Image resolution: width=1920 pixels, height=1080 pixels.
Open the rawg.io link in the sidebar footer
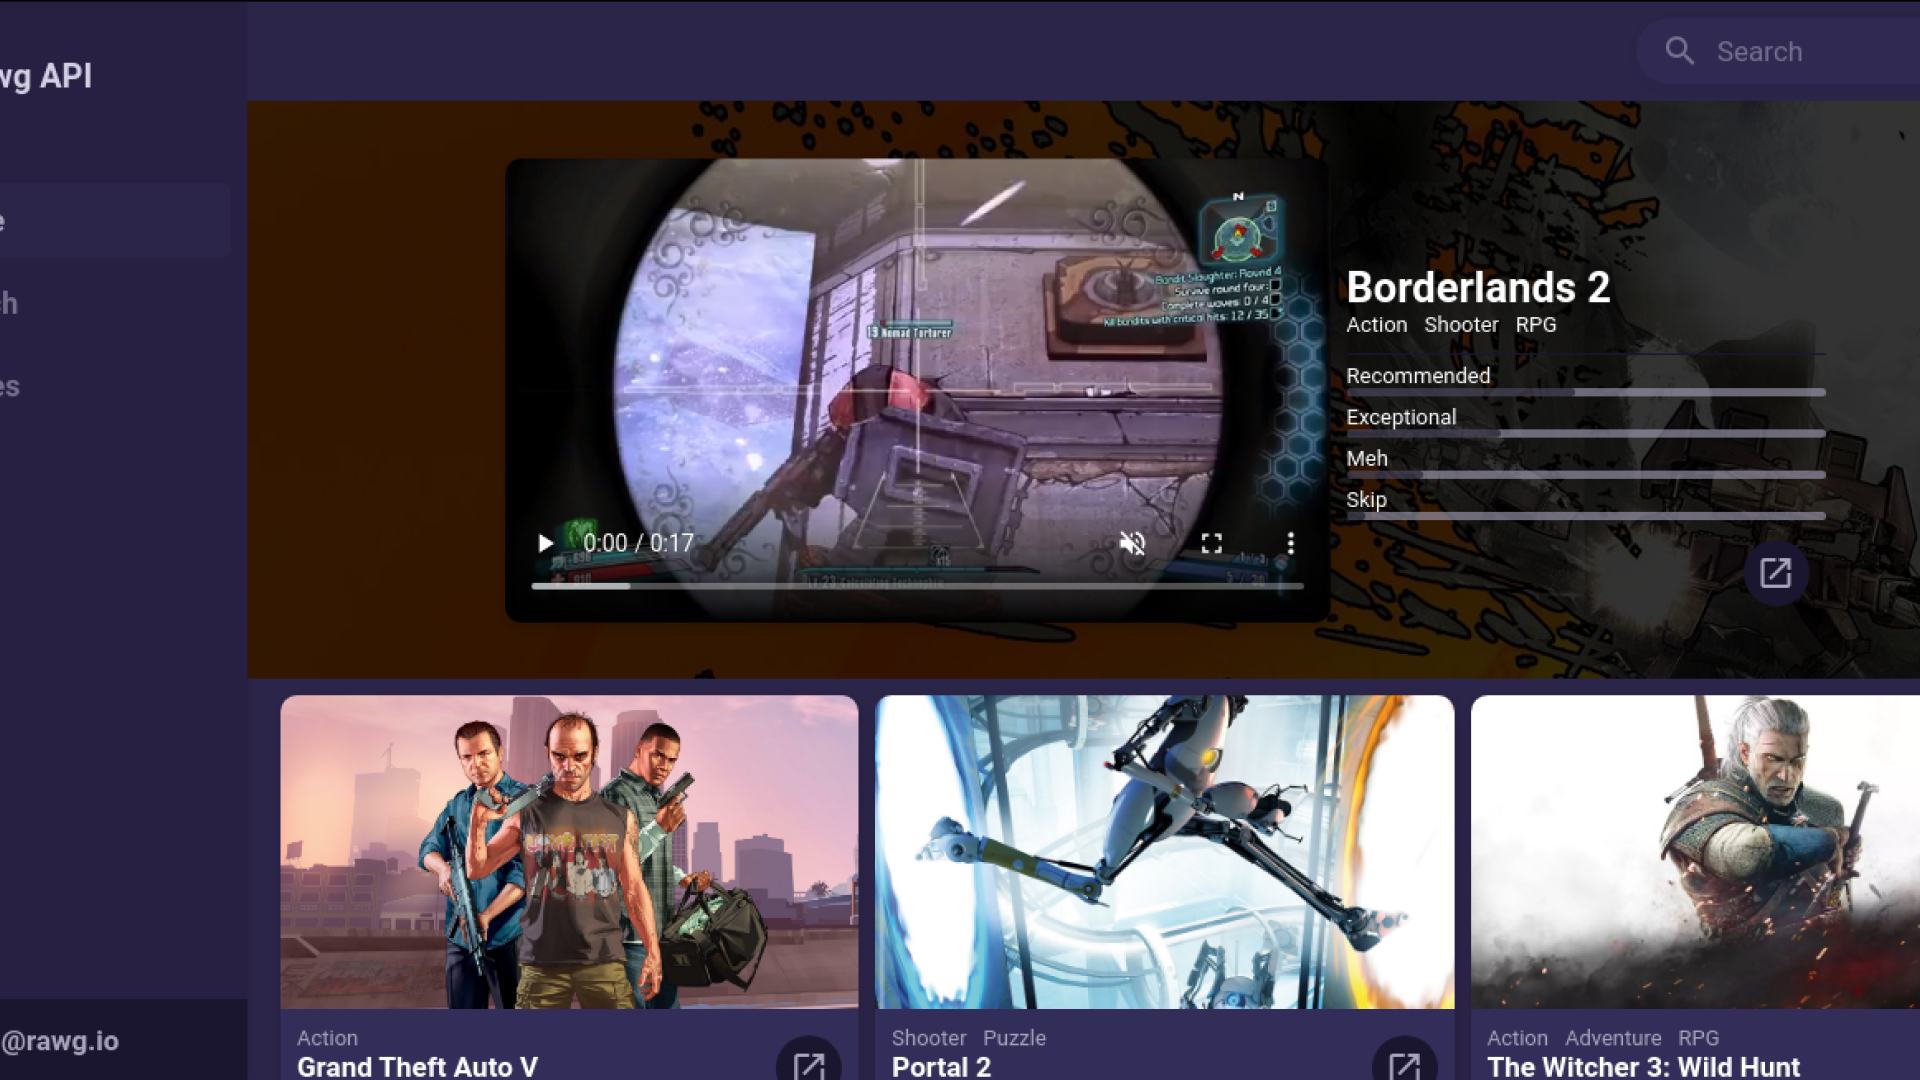click(x=60, y=1041)
